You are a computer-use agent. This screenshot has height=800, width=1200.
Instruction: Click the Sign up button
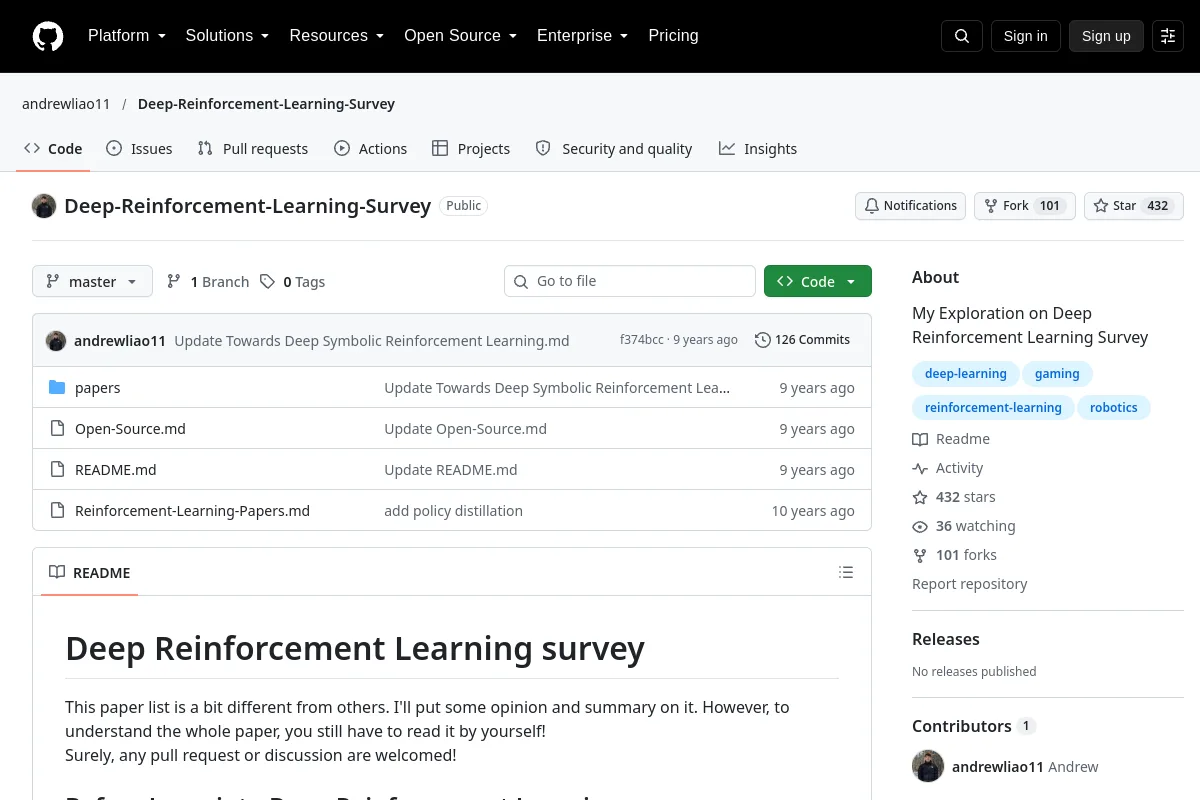pyautogui.click(x=1106, y=36)
